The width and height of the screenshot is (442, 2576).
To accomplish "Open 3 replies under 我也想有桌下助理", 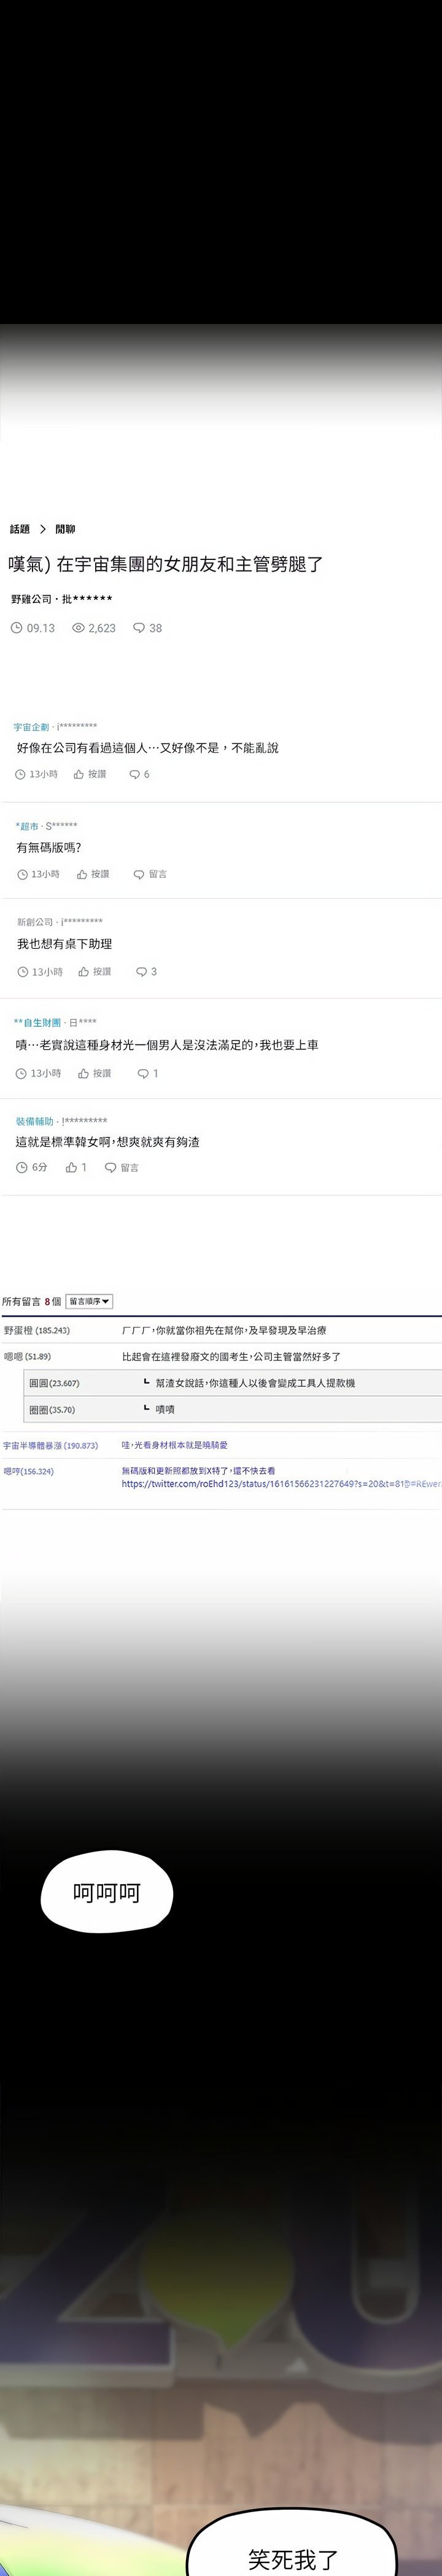I will [x=146, y=971].
